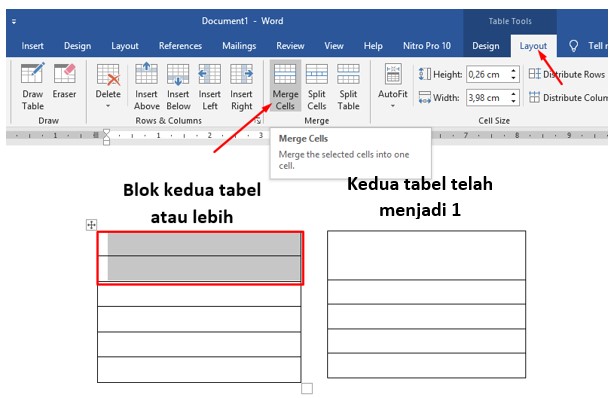Switch to the Mailings tab
Viewport: 614px width, 398px height.
point(239,46)
